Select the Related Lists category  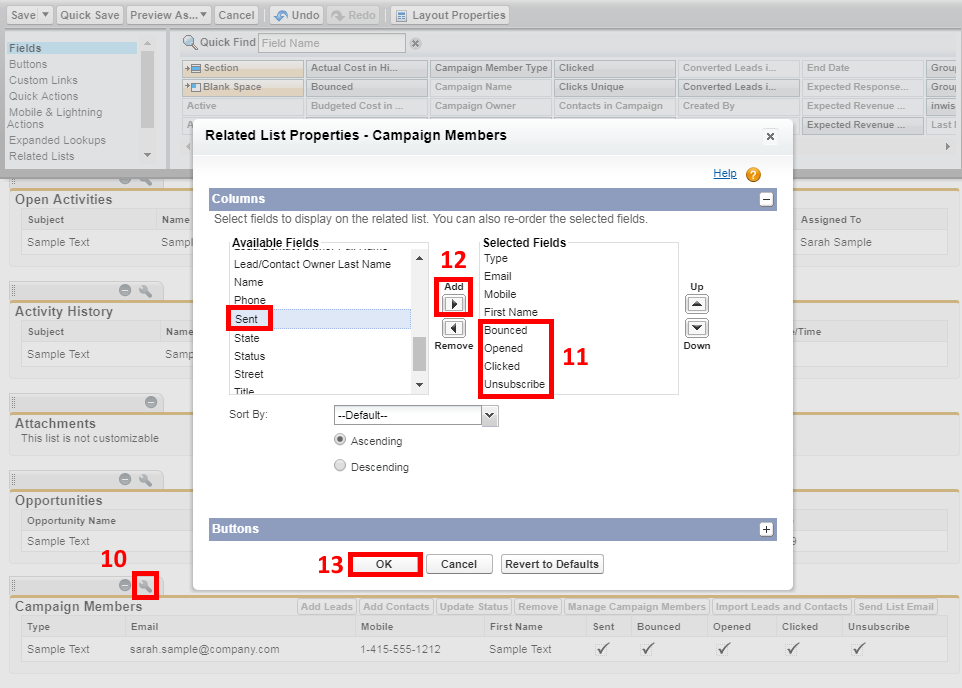tap(42, 157)
